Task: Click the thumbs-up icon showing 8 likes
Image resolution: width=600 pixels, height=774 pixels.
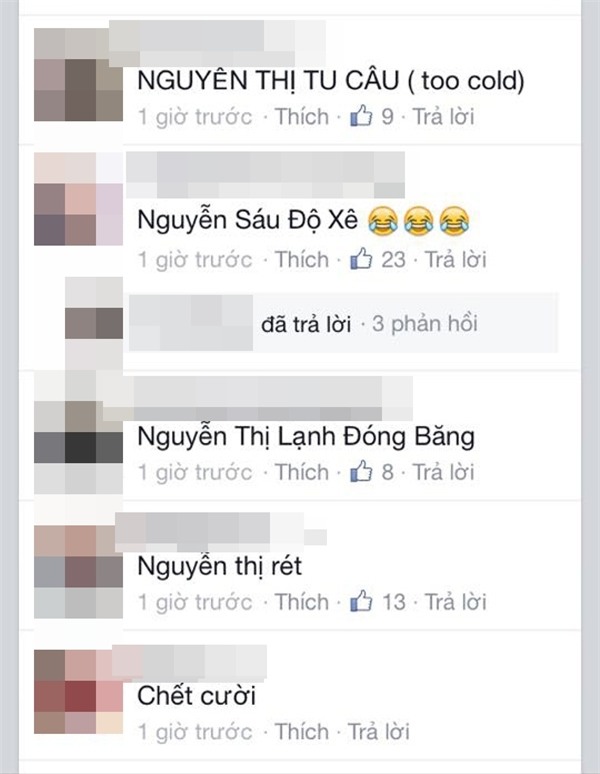Action: point(361,472)
